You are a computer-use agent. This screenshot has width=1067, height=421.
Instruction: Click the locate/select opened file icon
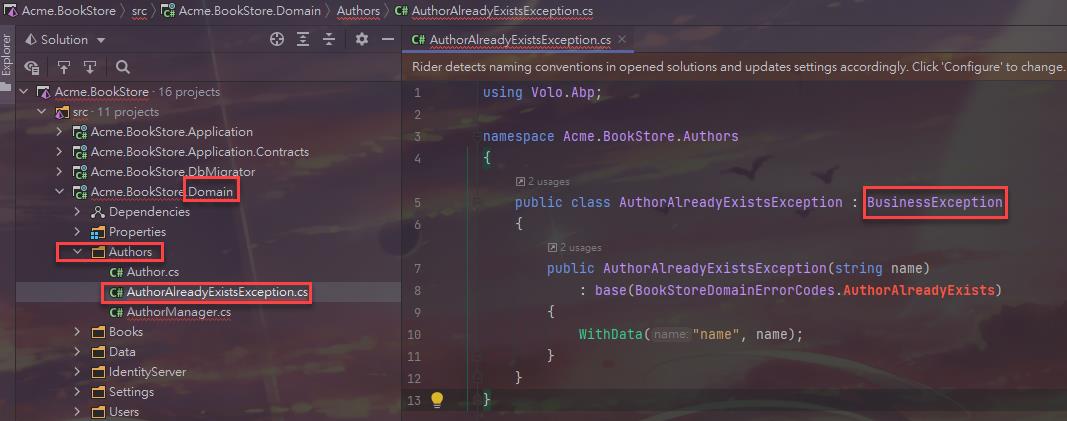(x=278, y=40)
